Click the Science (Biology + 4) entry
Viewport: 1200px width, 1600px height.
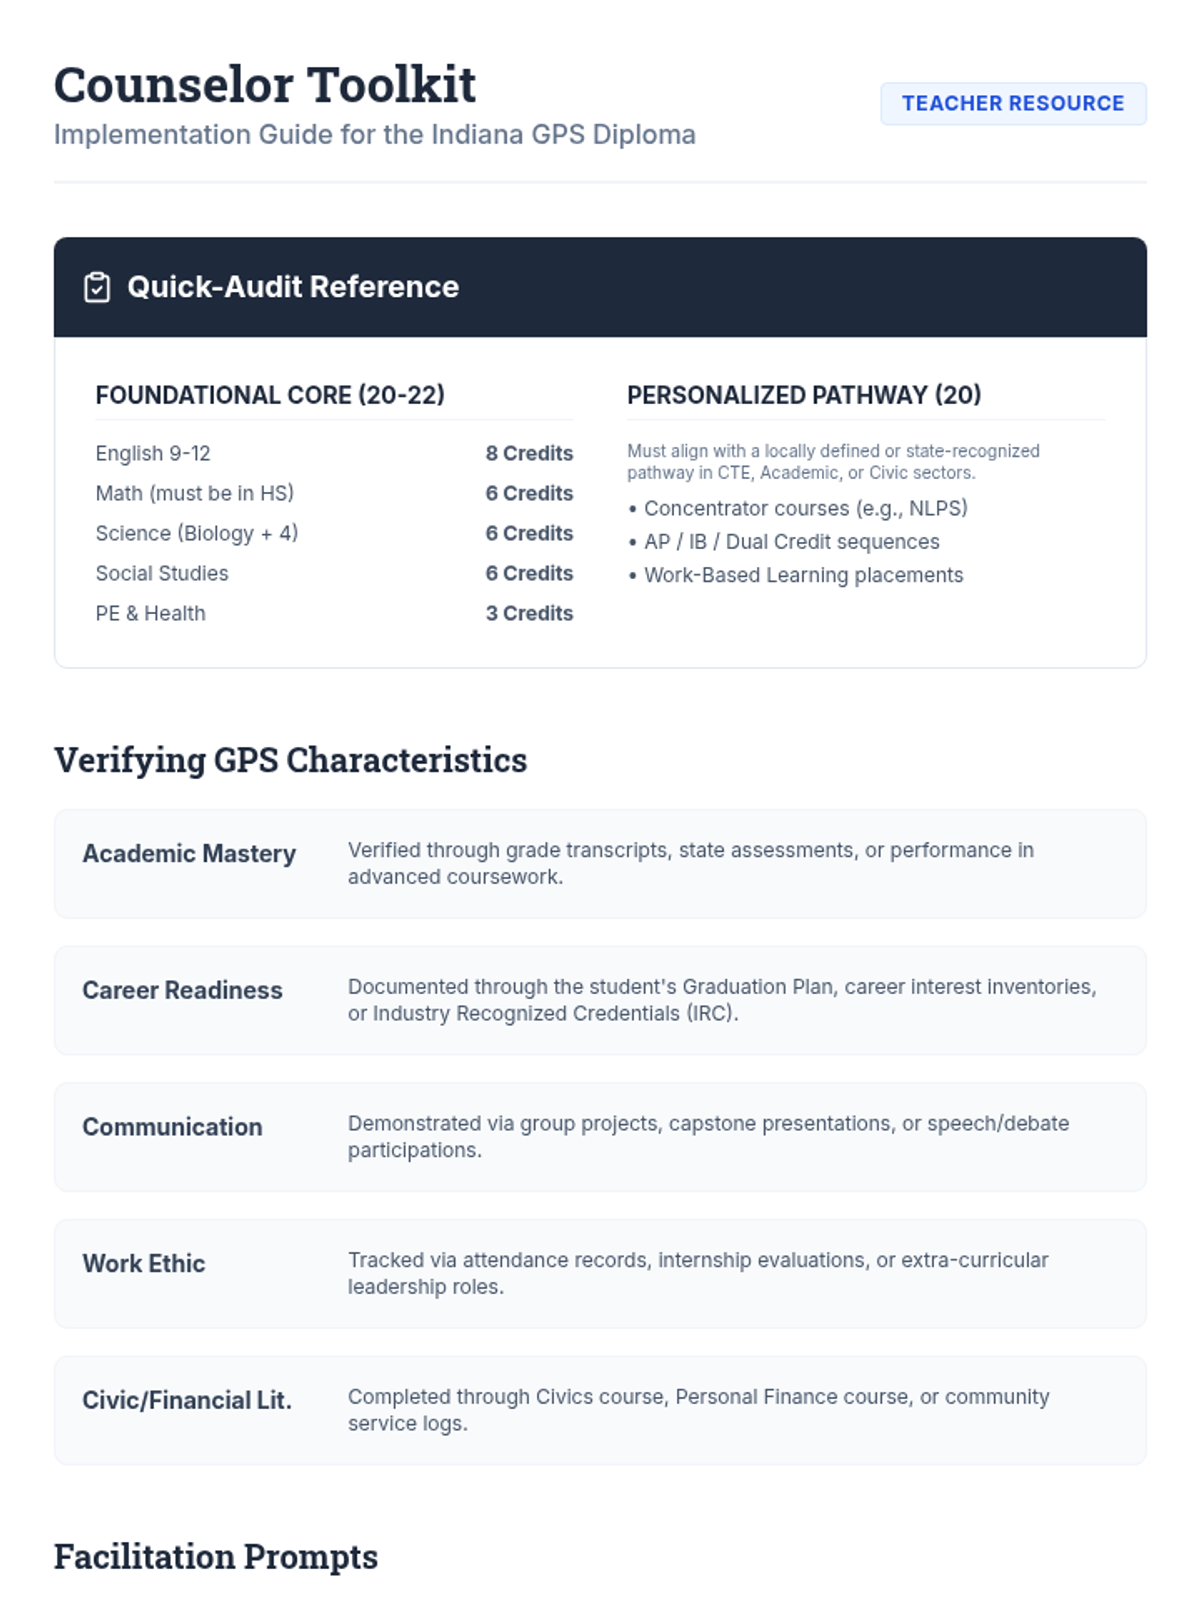tap(197, 533)
